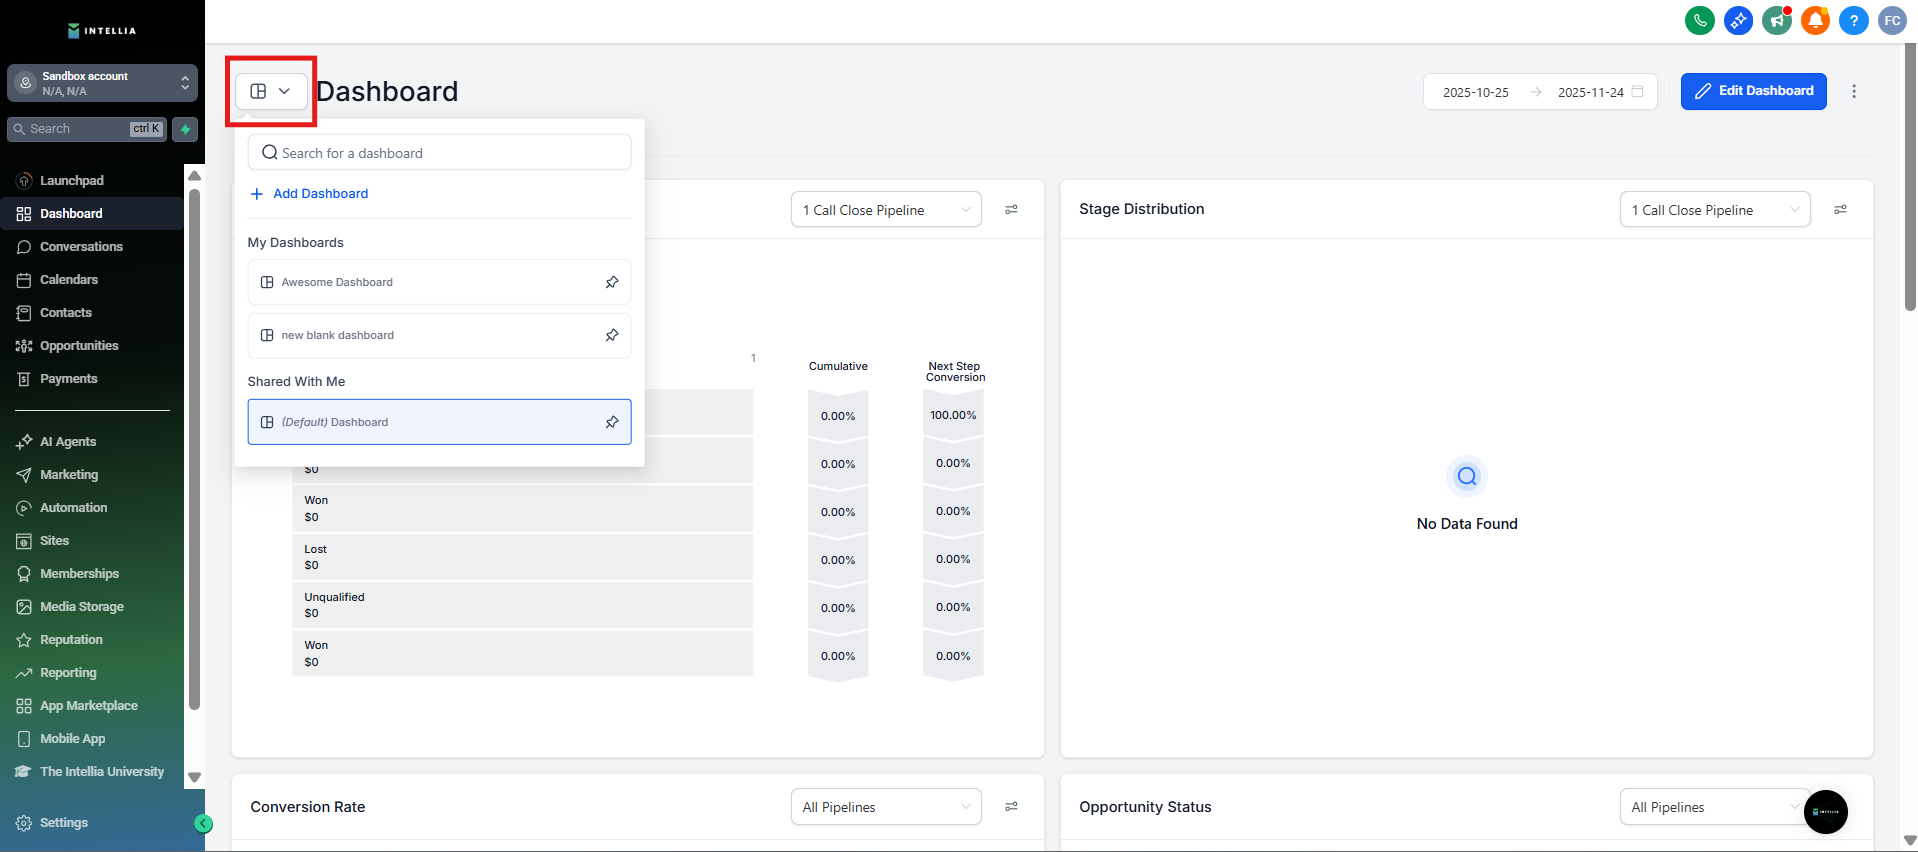Pin the new blank dashboard
The height and width of the screenshot is (852, 1918).
pos(612,335)
